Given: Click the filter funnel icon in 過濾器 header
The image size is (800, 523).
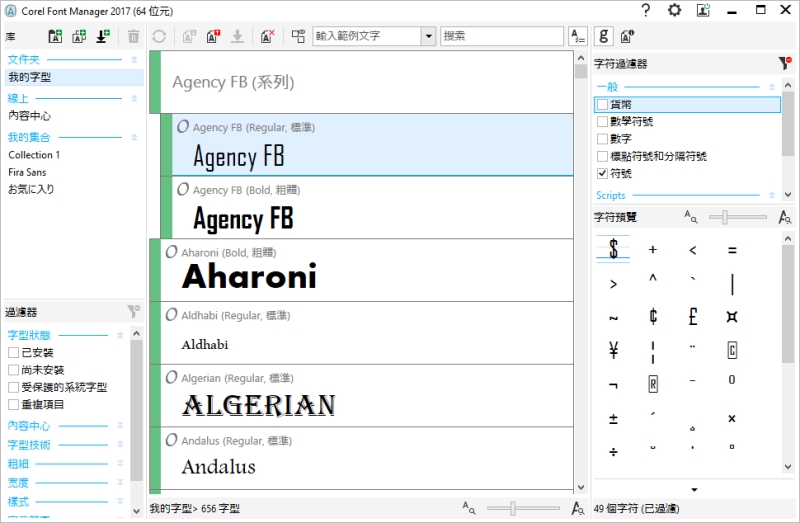Looking at the screenshot, I should click(133, 311).
